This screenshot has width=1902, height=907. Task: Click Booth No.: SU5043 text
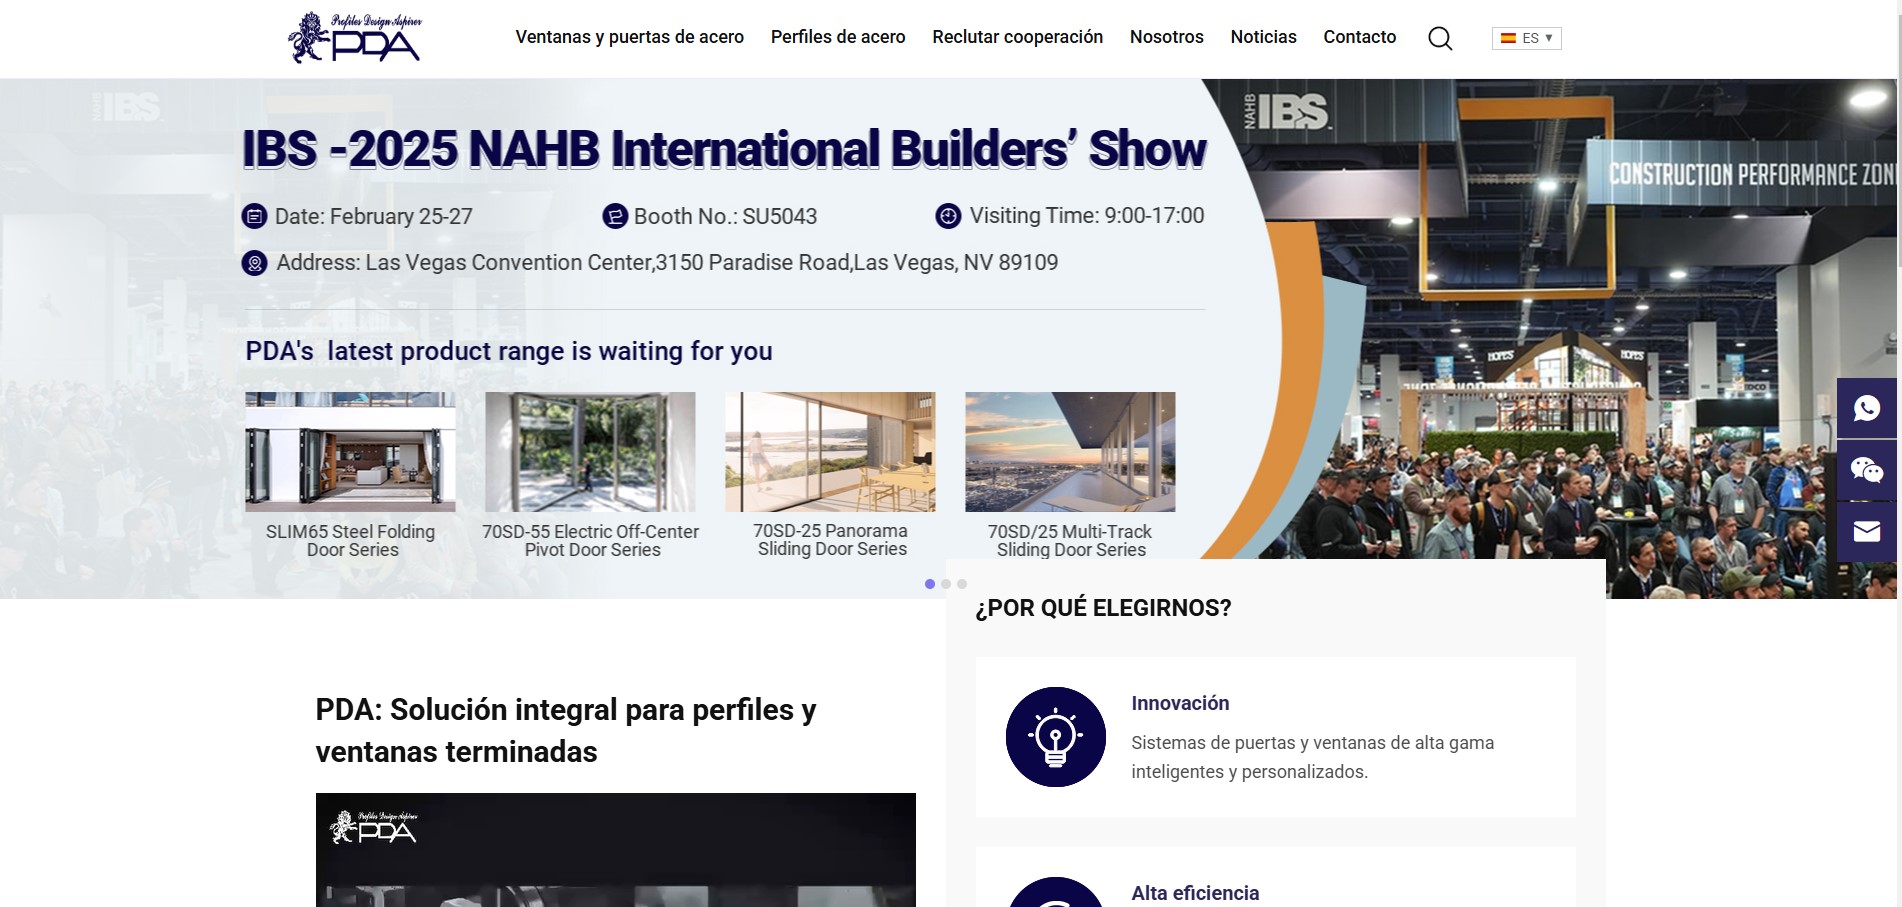[x=725, y=216]
